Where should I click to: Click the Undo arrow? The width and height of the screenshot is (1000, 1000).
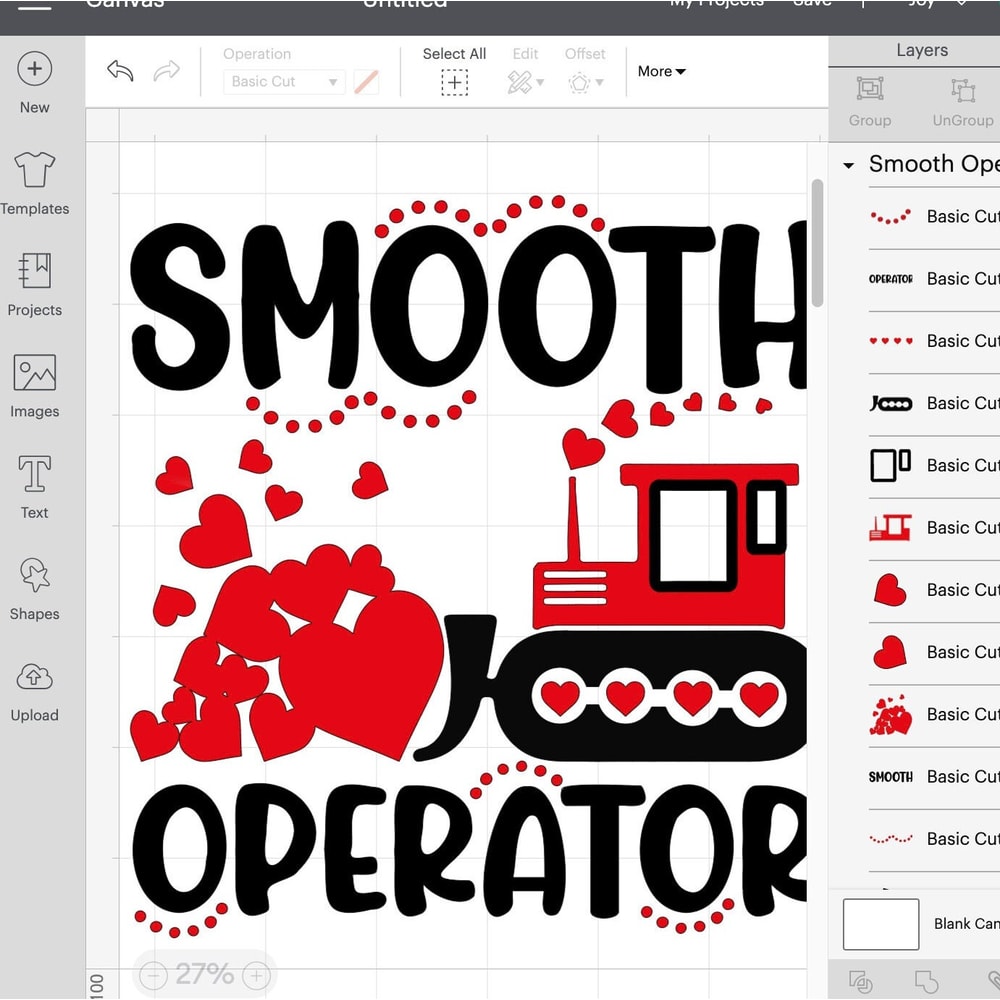[x=119, y=70]
